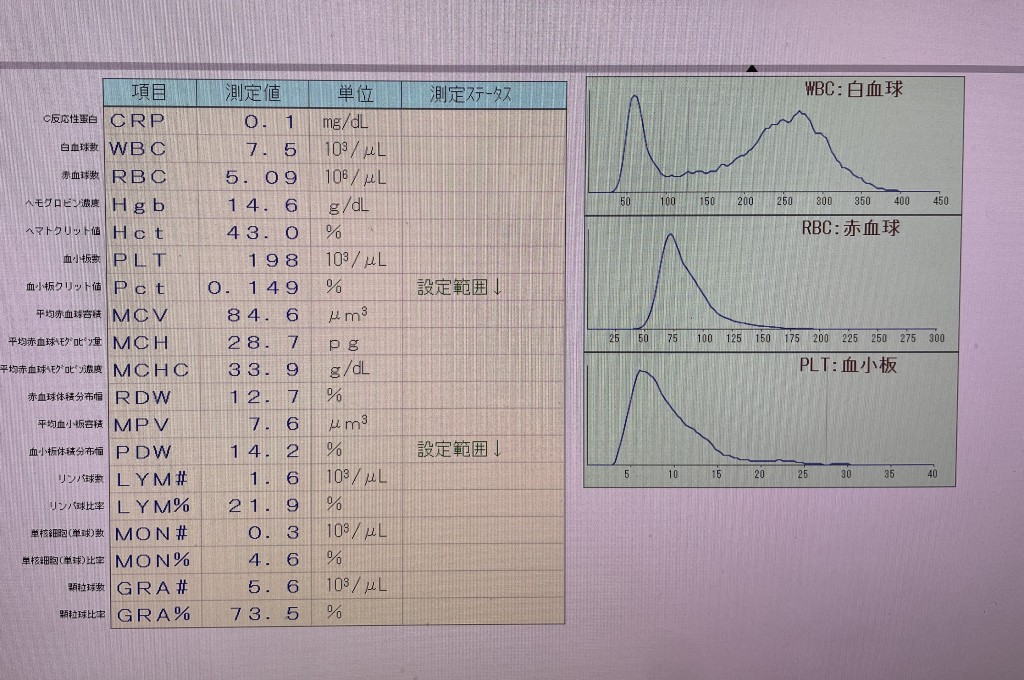Select the GRA# item cell
The width and height of the screenshot is (1024, 680).
coord(157,588)
